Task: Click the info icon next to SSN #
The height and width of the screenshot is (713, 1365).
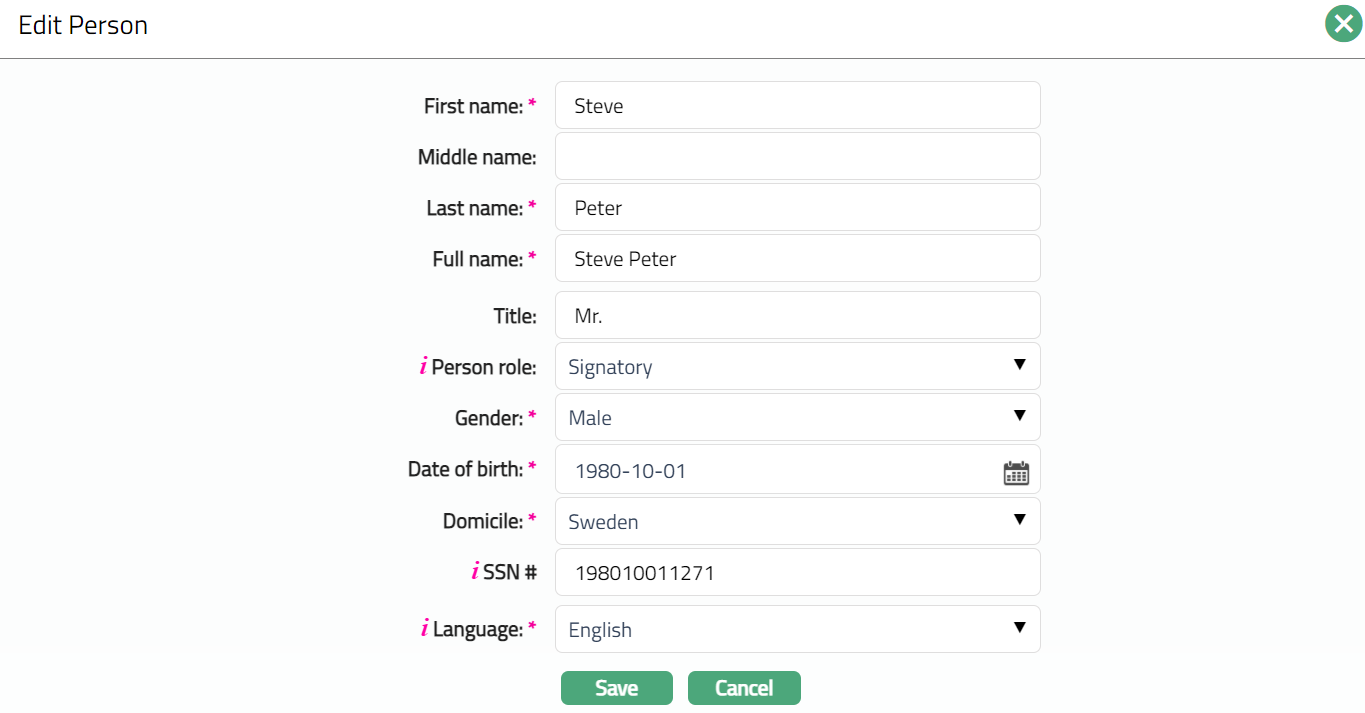Action: tap(475, 572)
